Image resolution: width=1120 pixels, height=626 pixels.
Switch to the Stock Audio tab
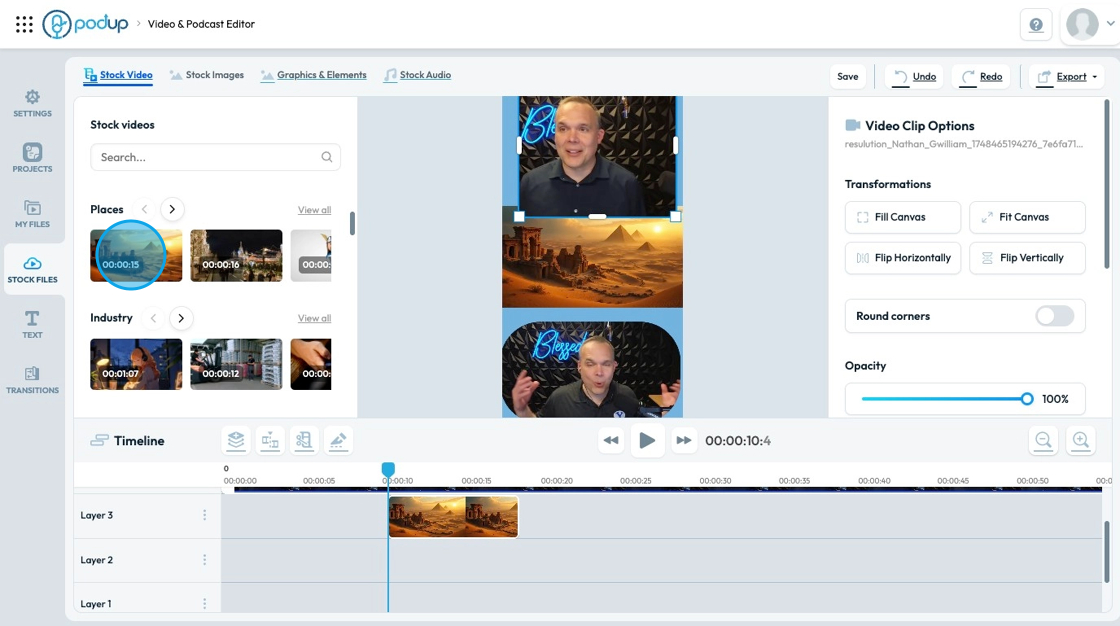click(417, 75)
